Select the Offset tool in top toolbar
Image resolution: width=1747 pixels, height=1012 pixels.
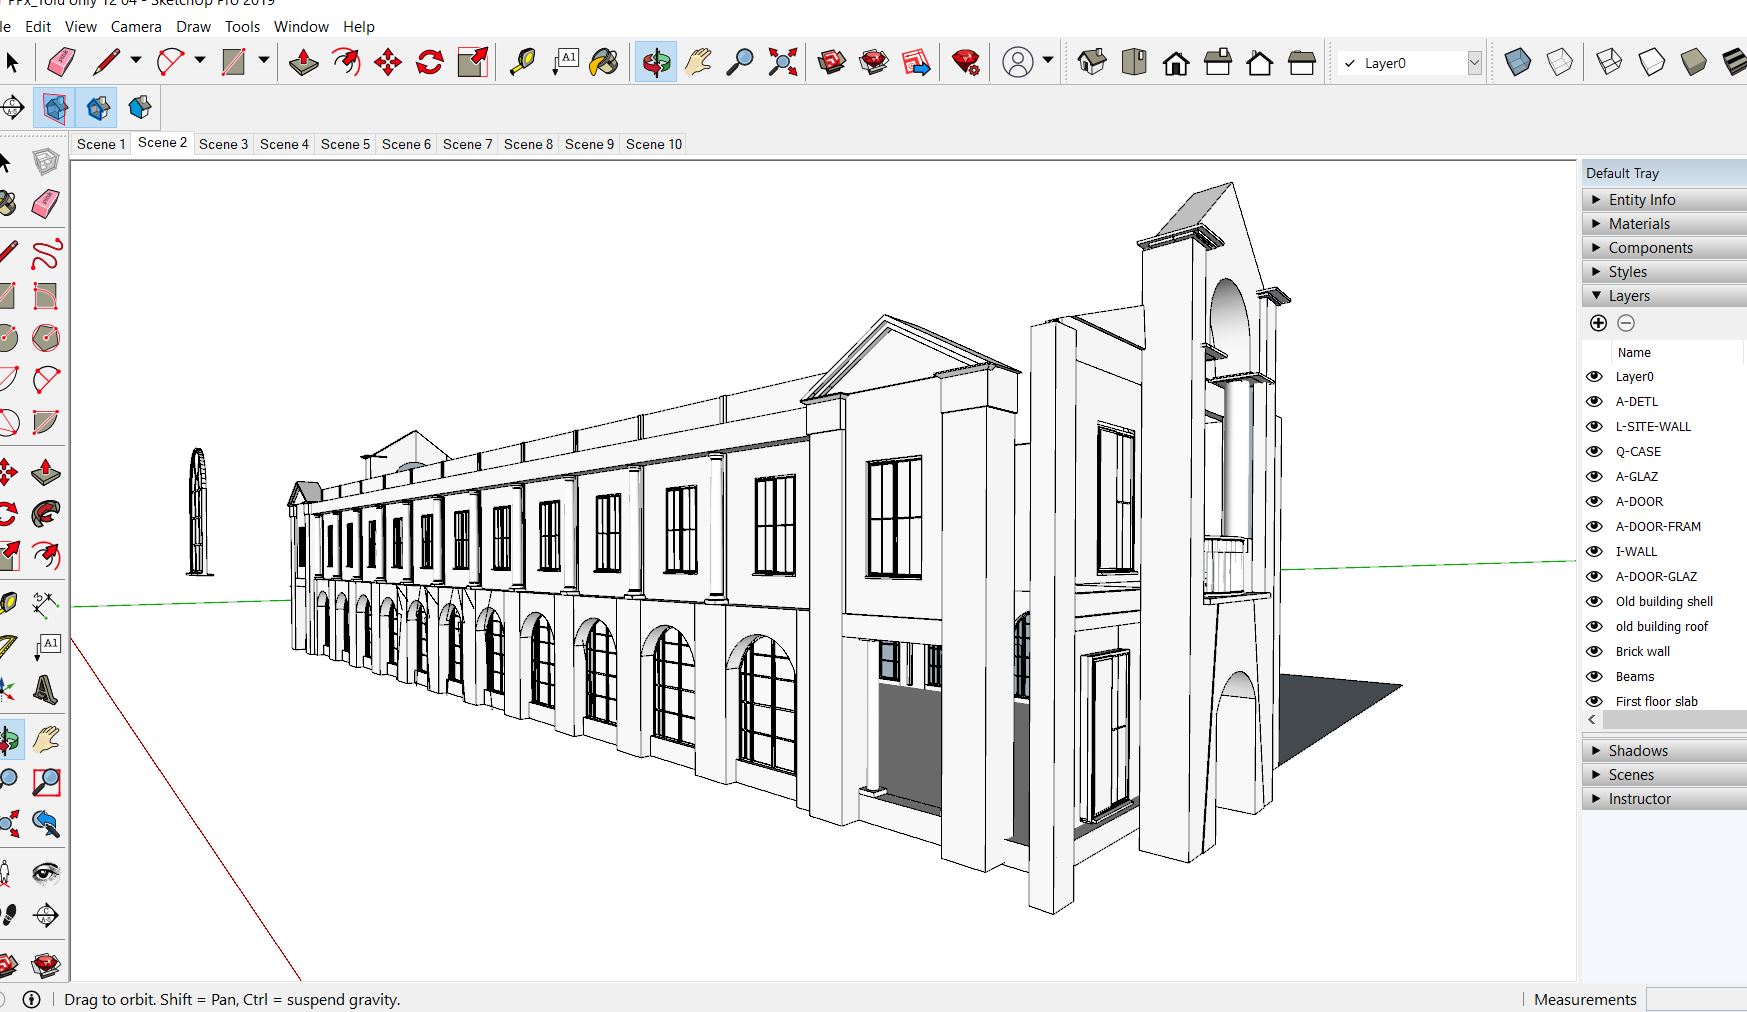point(346,62)
